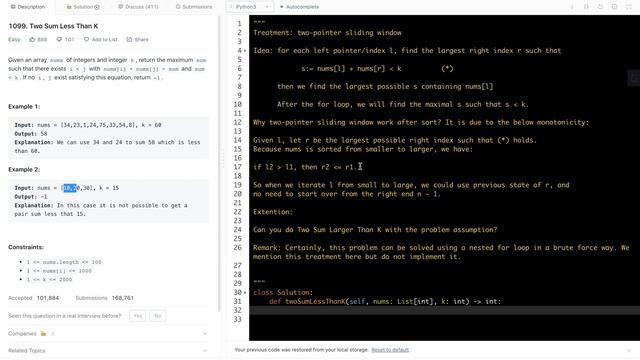Dismiss the restored-code notification

coord(629,350)
